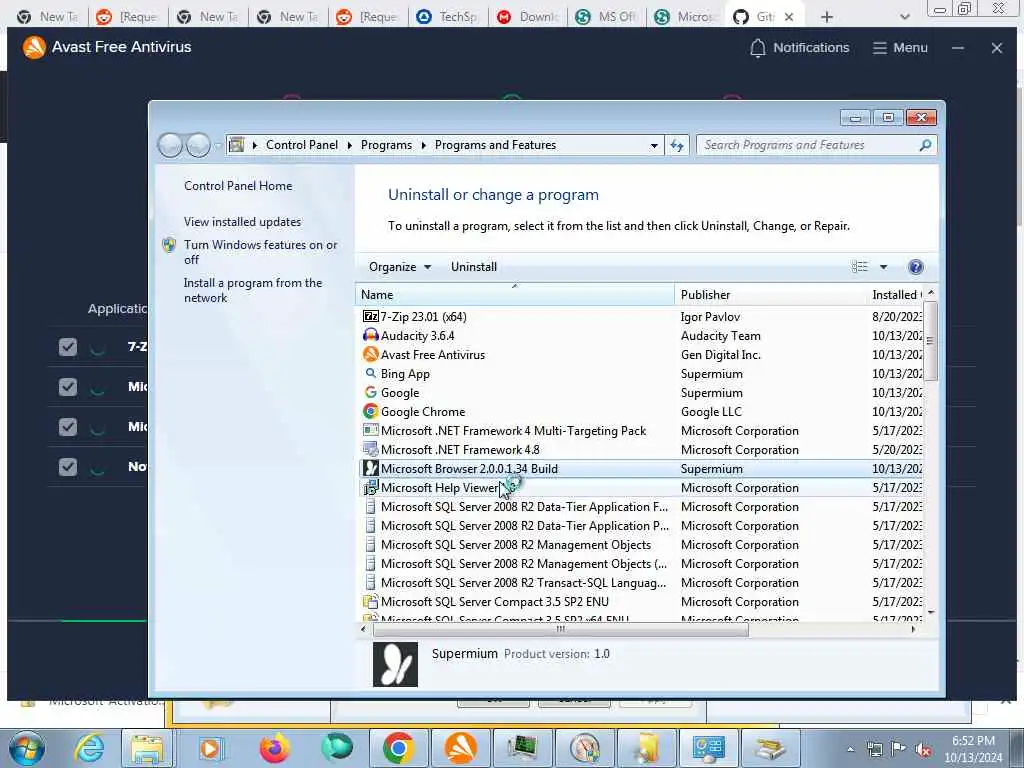
Task: Open the media player taskbar icon
Action: click(x=210, y=748)
